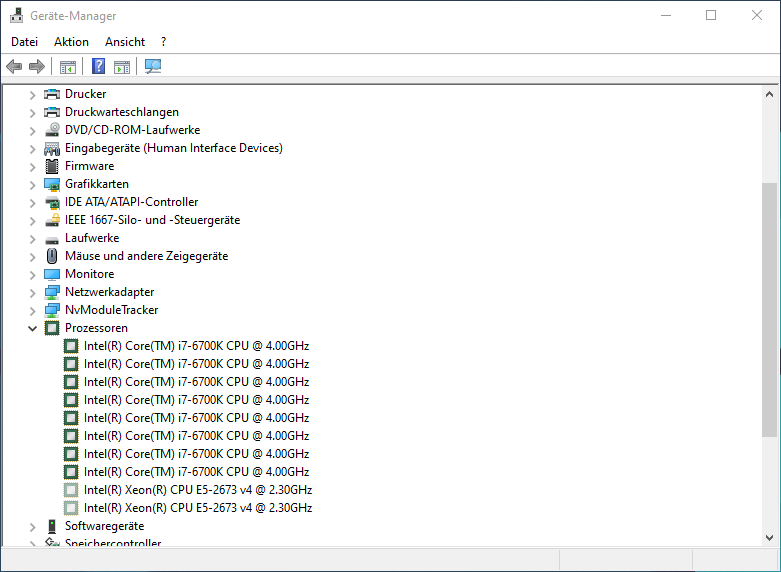The image size is (781, 572).
Task: Select the Firmware chip icon
Action: pos(52,166)
